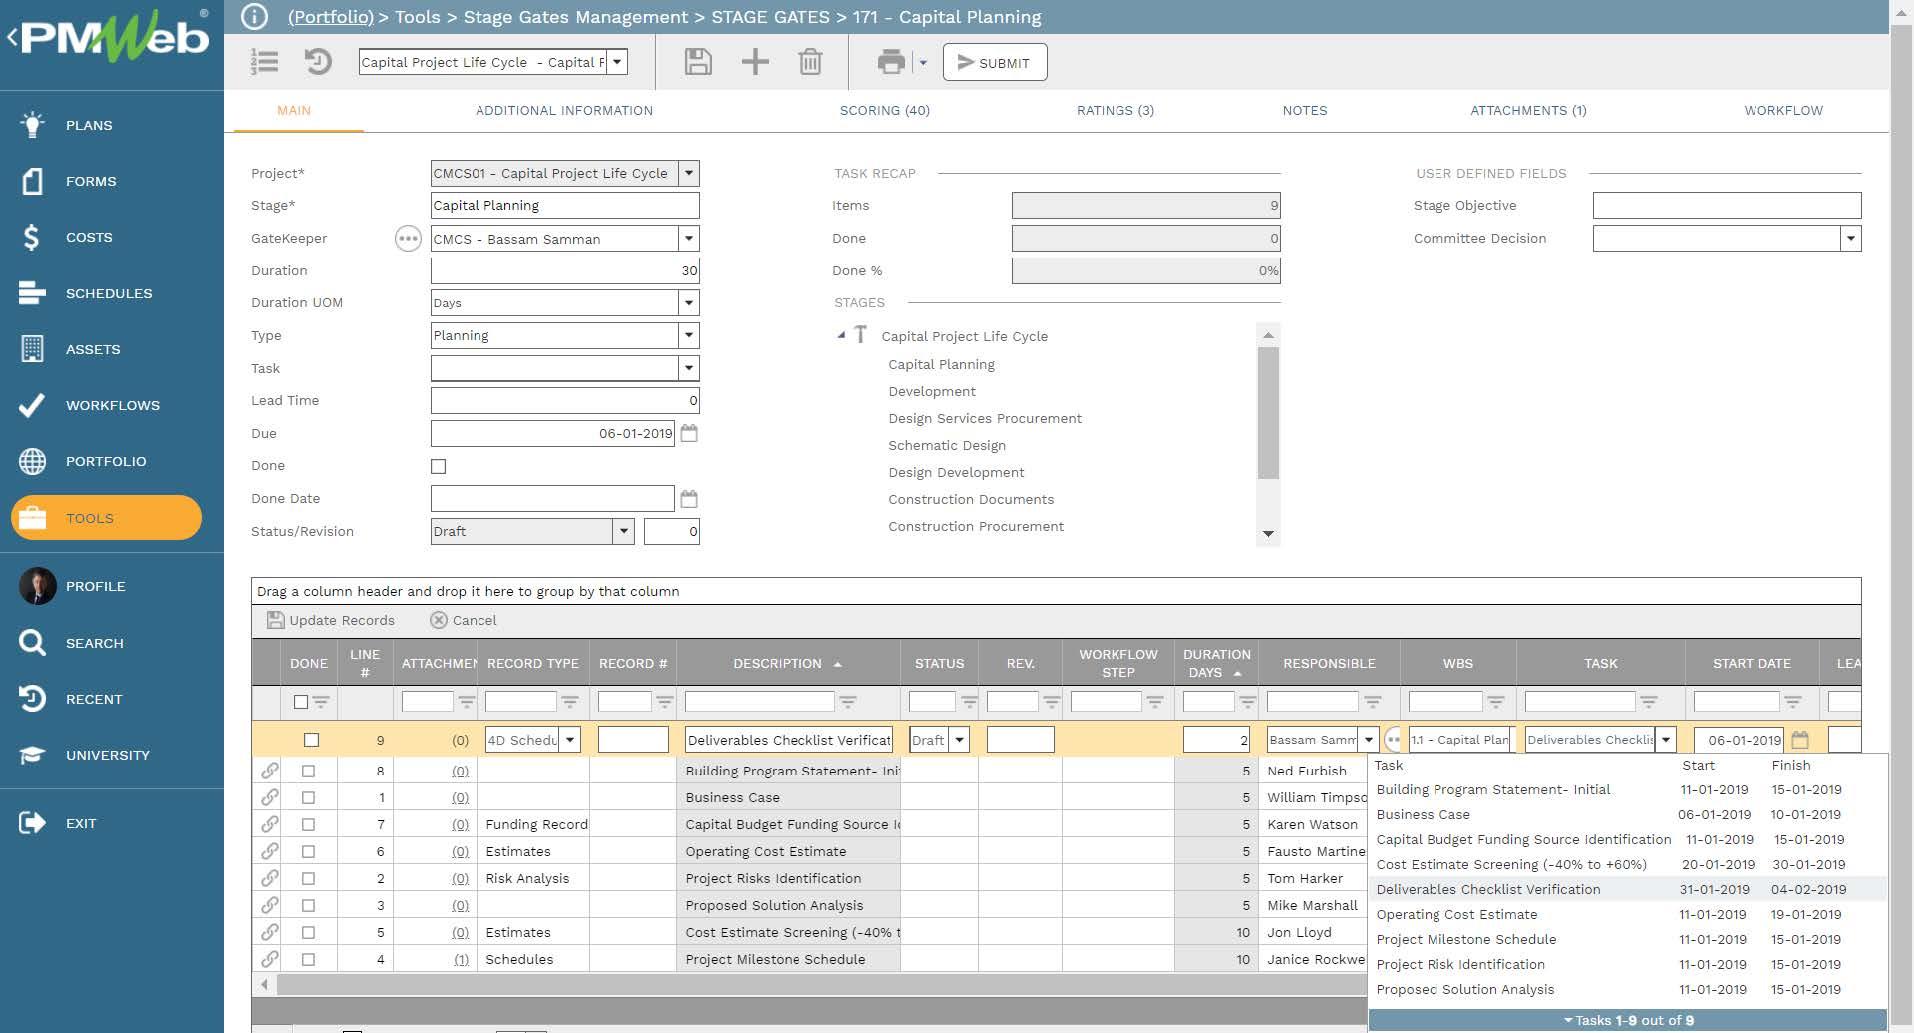Click the Stage Objective input field
The image size is (1914, 1033).
tap(1726, 205)
